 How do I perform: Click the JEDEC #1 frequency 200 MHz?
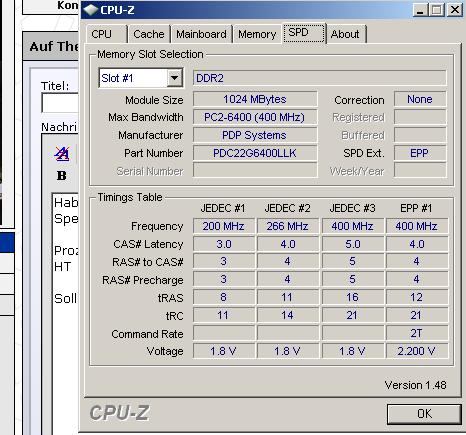pos(224,226)
